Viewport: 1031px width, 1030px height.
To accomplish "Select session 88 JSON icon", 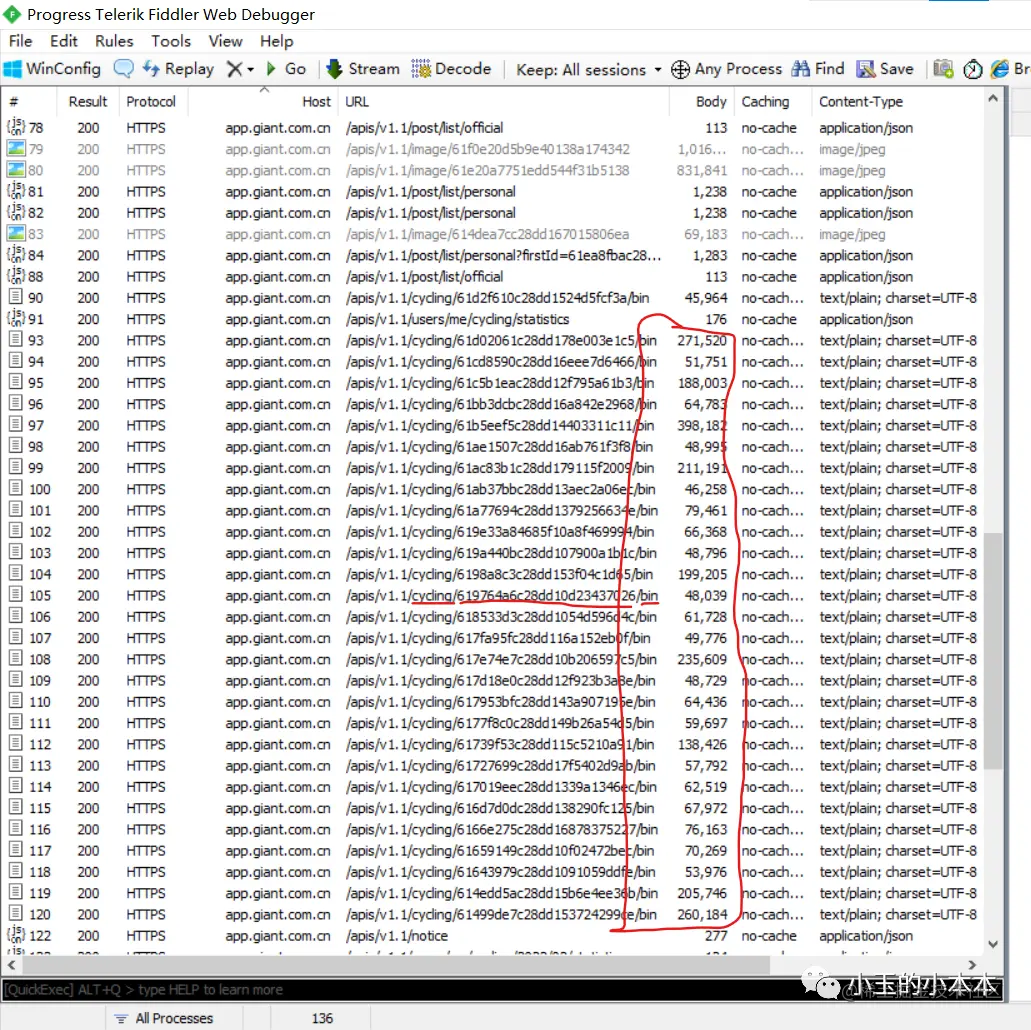I will [x=16, y=276].
